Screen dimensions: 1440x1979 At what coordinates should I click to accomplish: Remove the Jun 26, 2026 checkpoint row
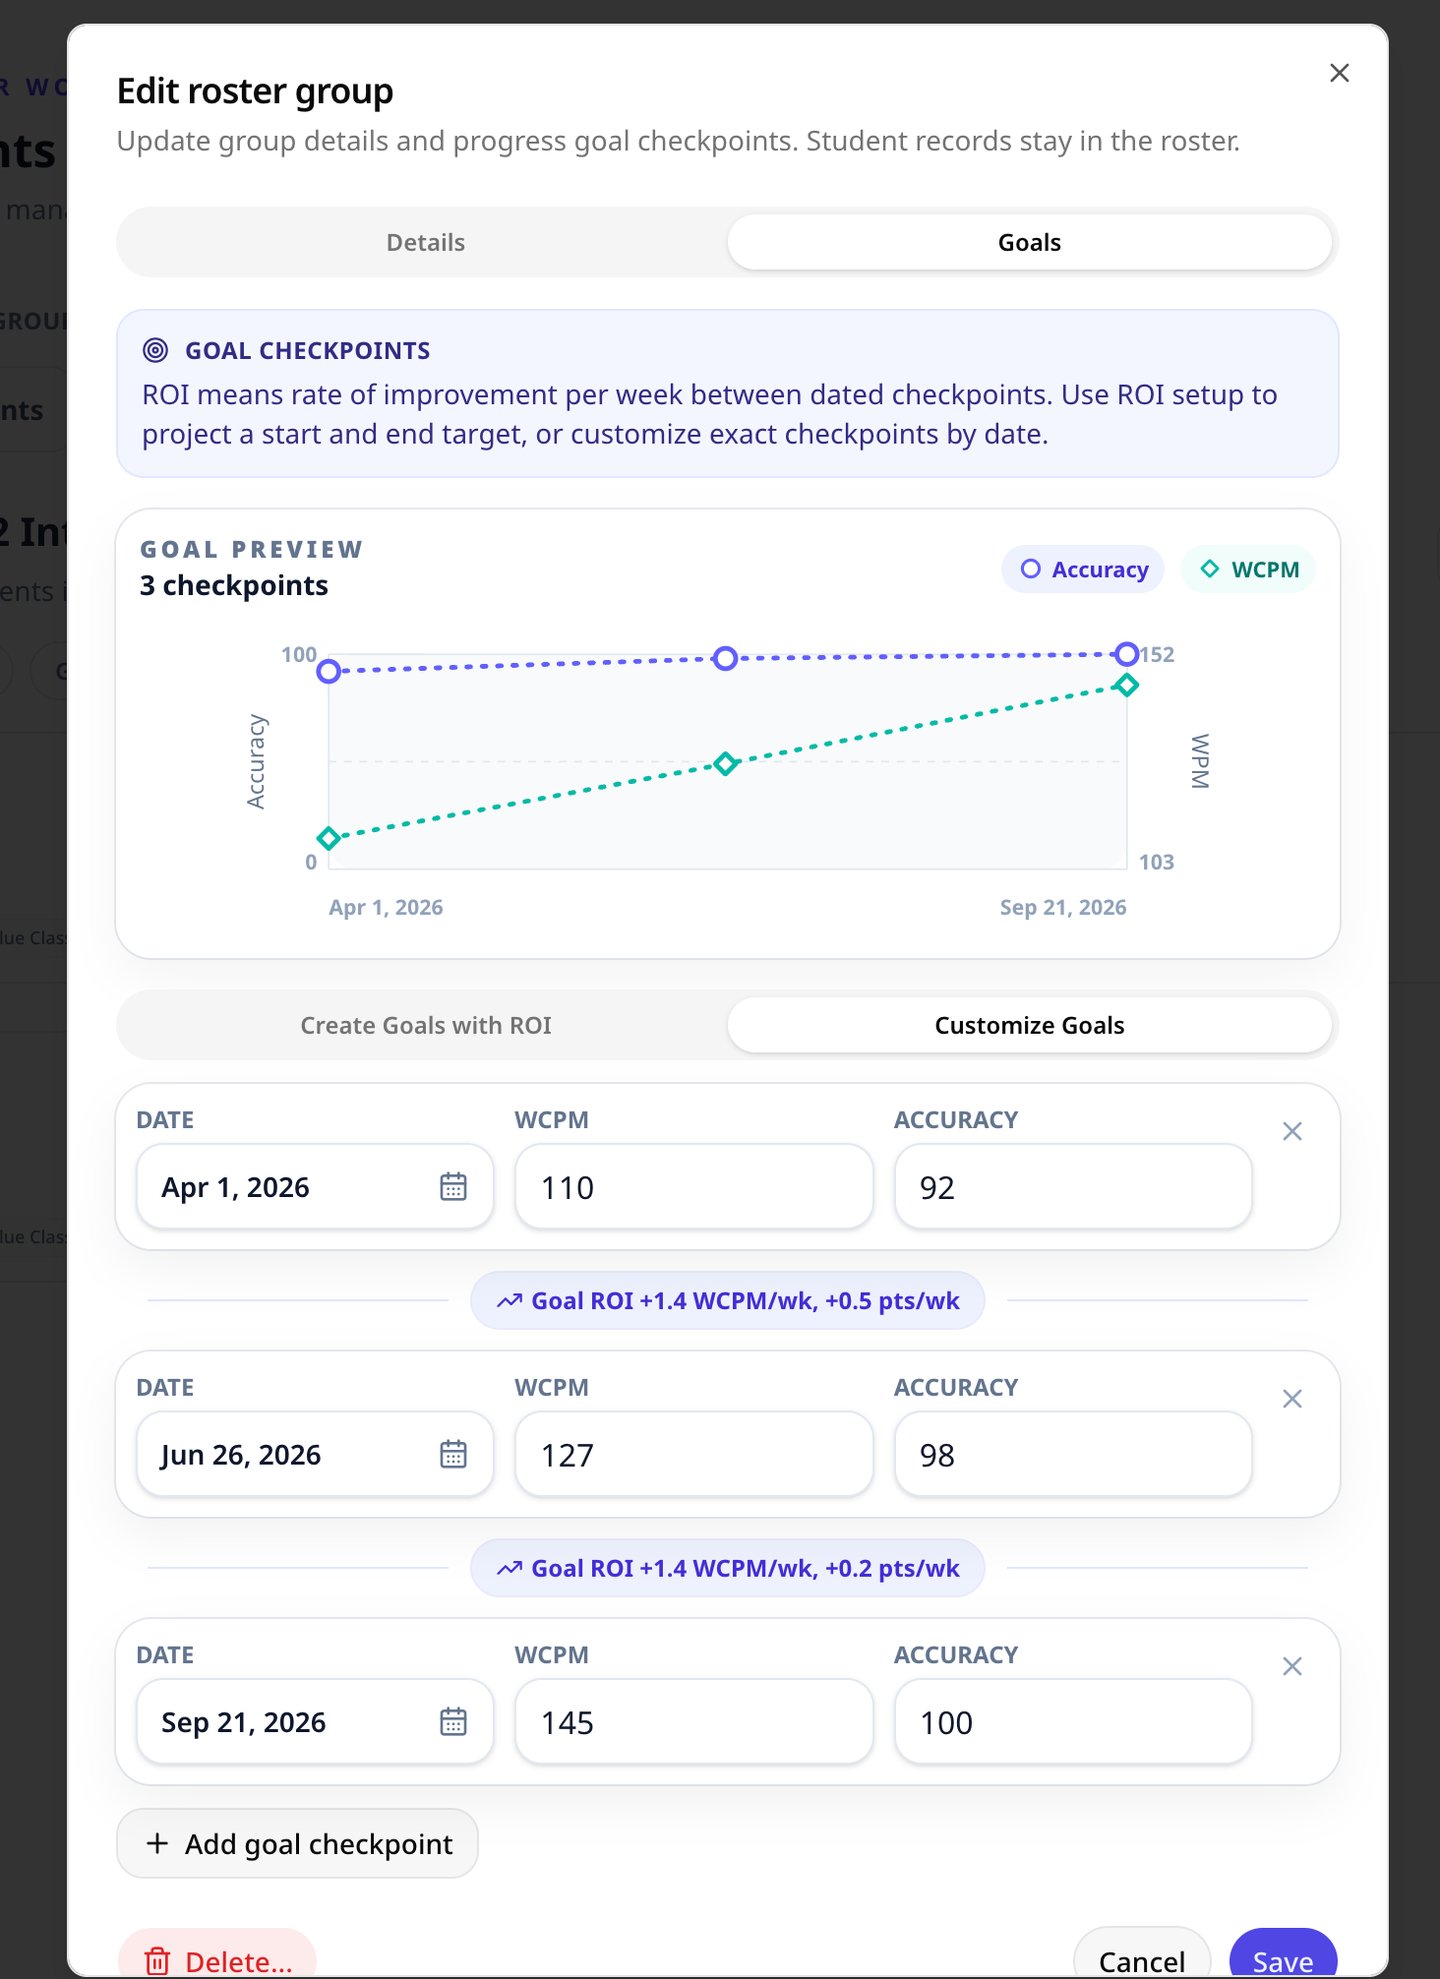(x=1292, y=1399)
